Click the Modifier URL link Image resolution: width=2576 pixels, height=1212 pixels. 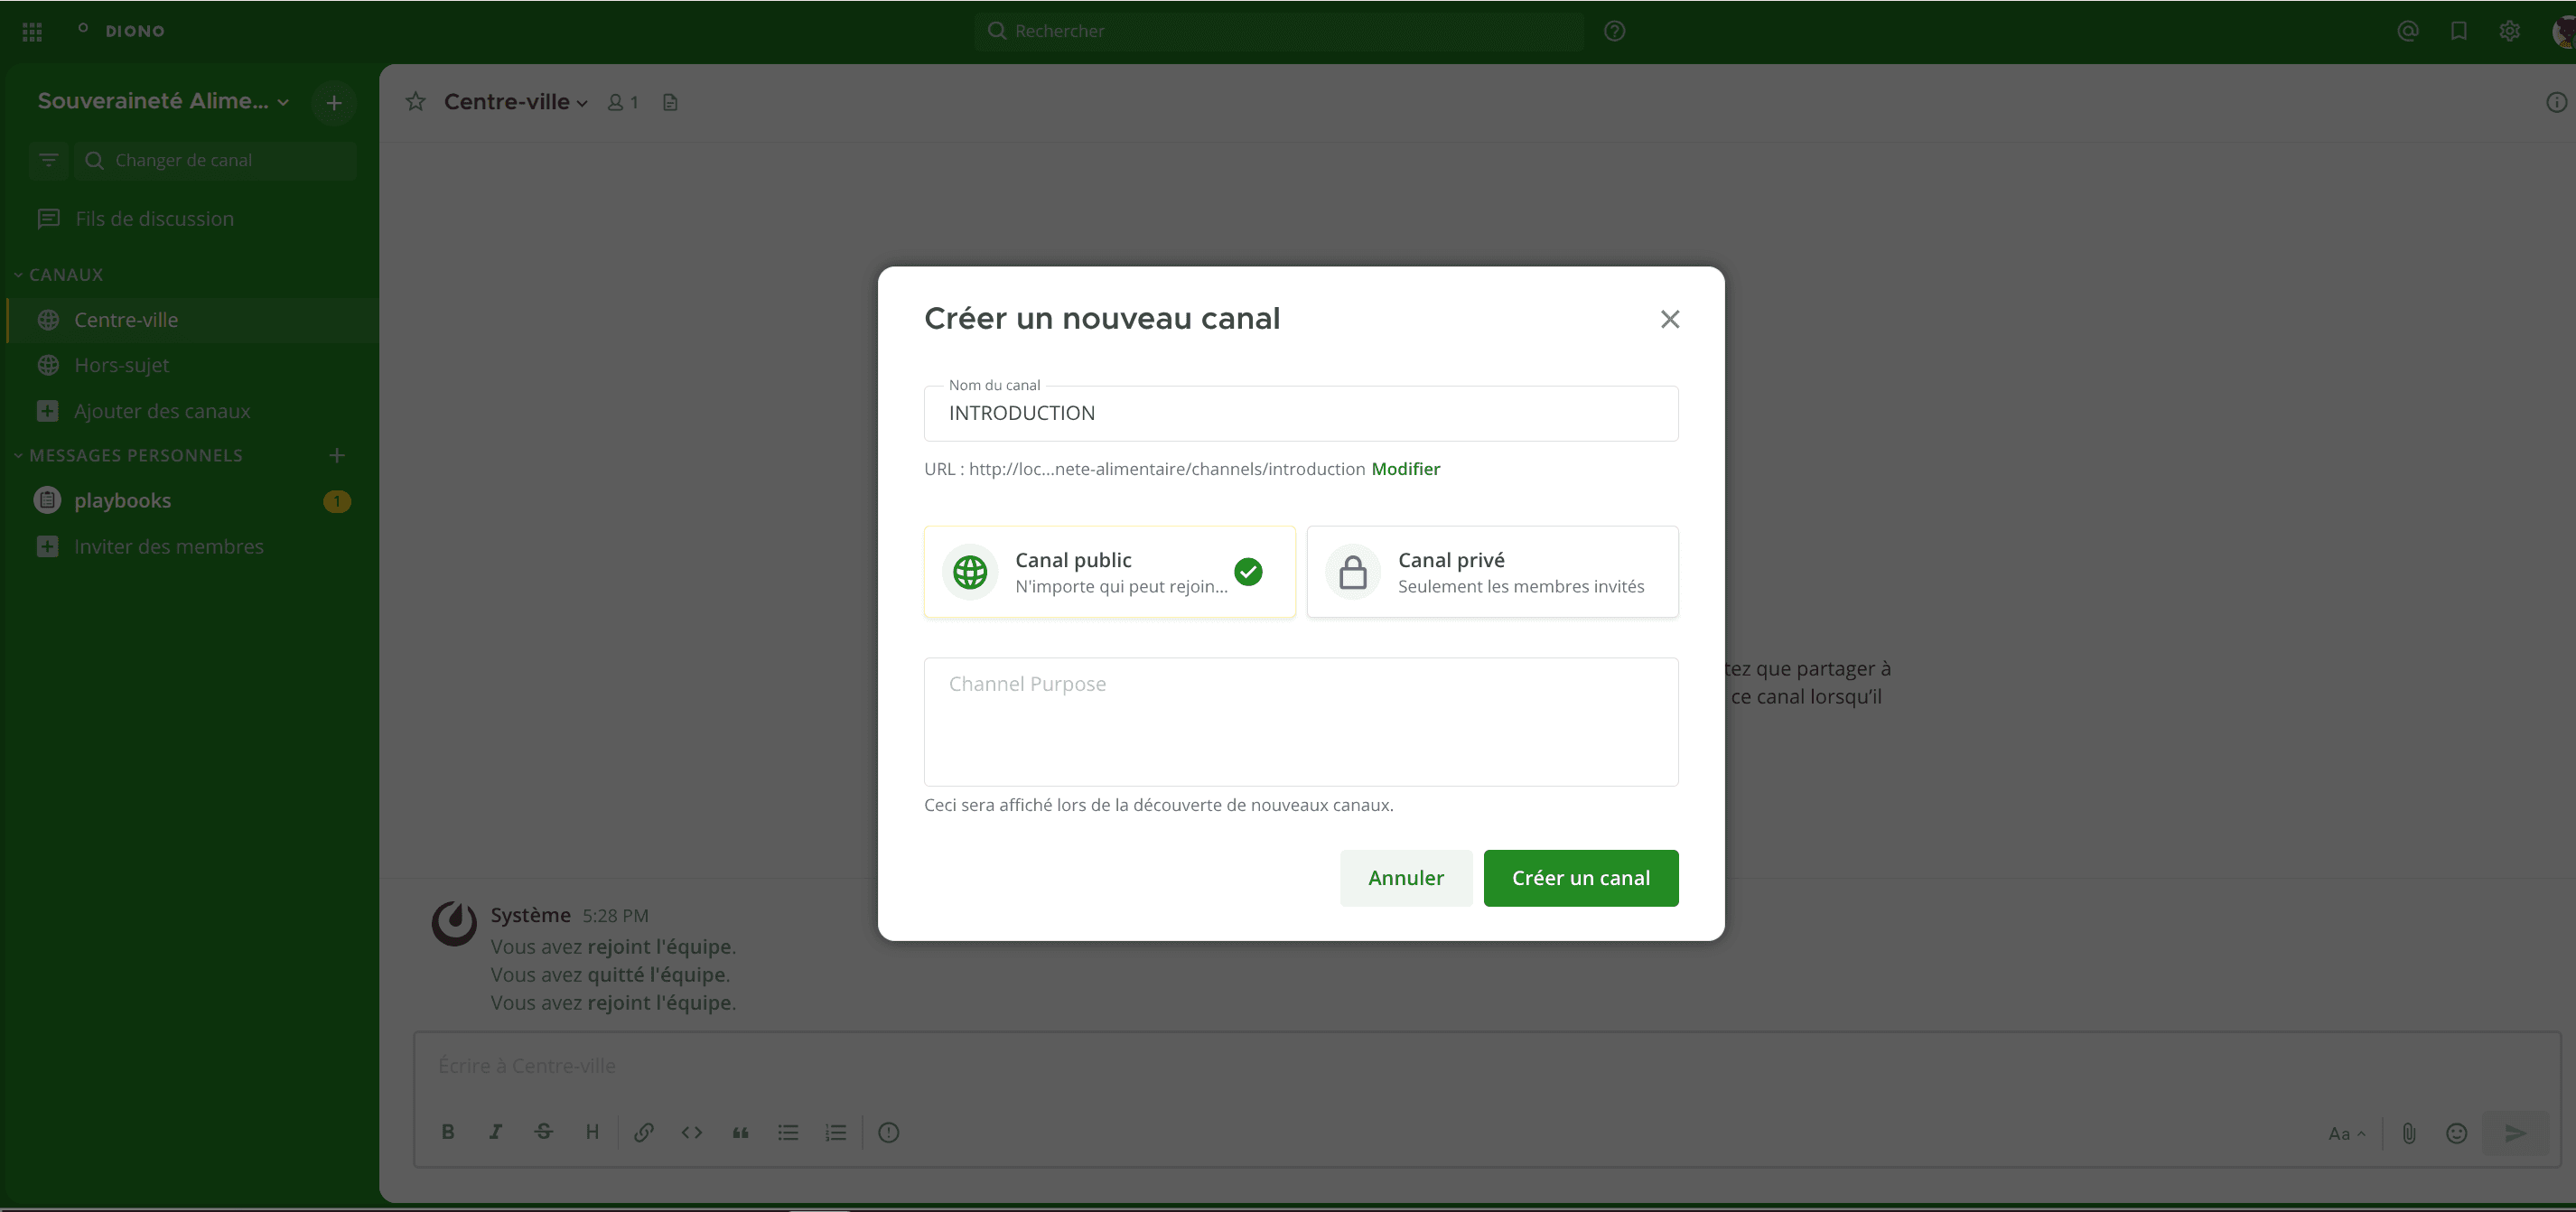click(x=1405, y=469)
